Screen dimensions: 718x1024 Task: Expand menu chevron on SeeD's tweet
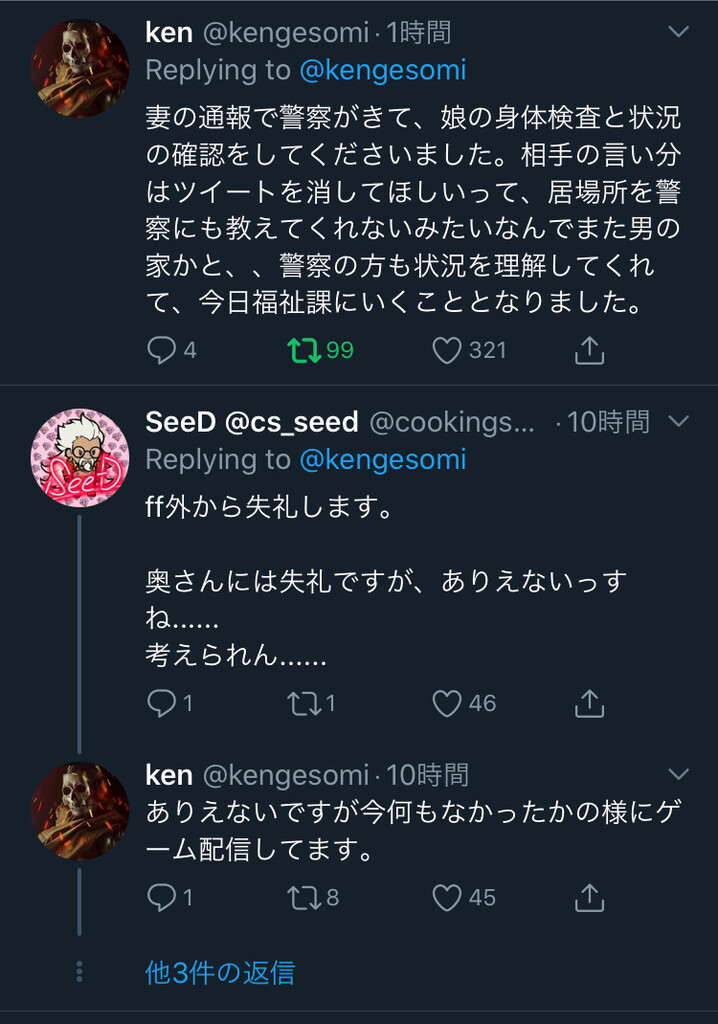click(679, 421)
